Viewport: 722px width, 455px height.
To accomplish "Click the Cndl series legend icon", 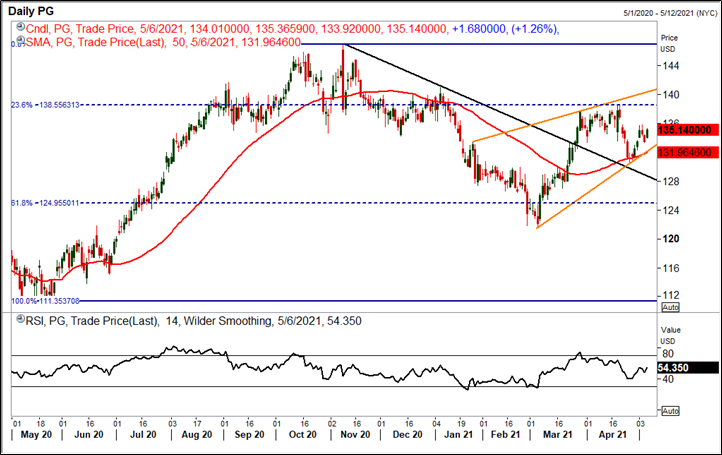I will coord(20,27).
